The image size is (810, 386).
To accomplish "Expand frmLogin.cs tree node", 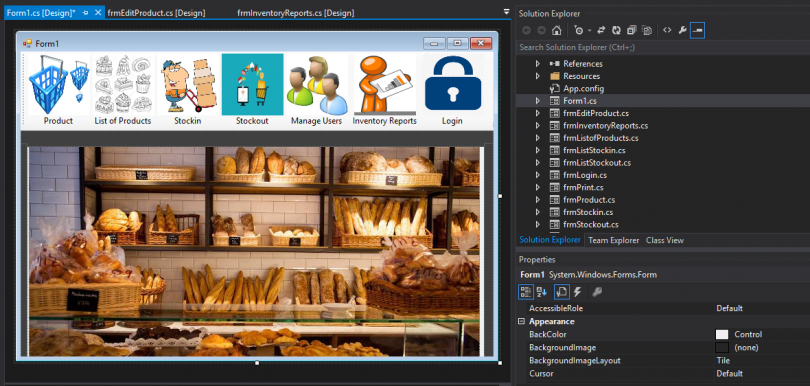I will 537,175.
